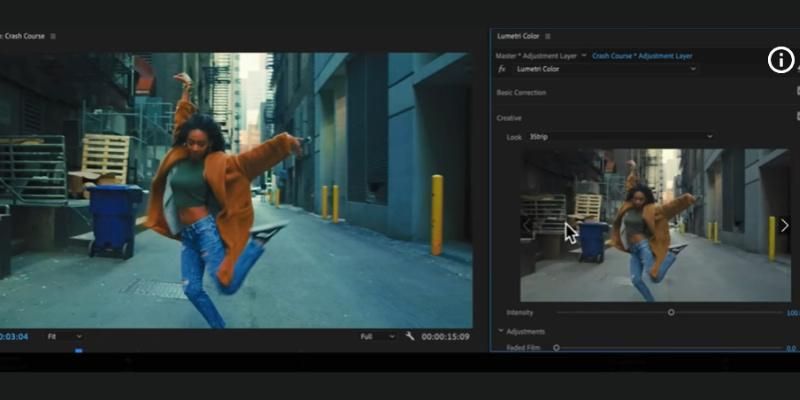Expand the Basic Correction section
This screenshot has width=800, height=400.
point(521,92)
